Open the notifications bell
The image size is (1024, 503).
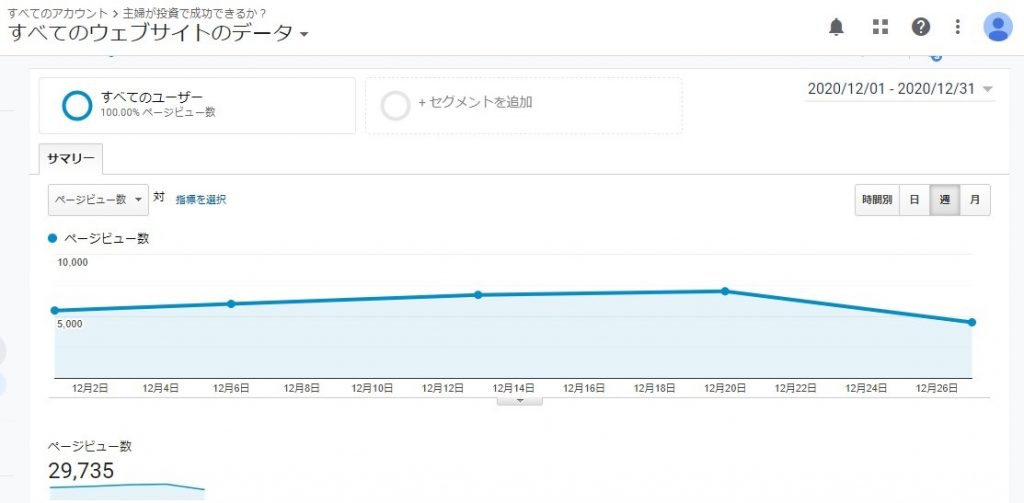point(837,27)
